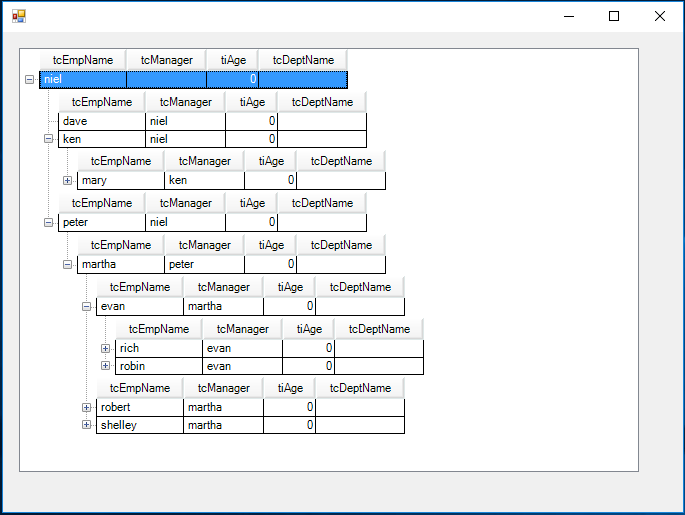The width and height of the screenshot is (685, 515).
Task: Select the mary name cell
Action: coord(121,180)
